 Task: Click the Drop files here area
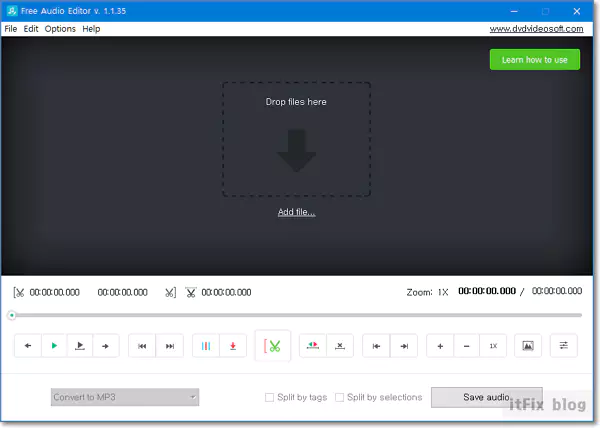coord(297,139)
